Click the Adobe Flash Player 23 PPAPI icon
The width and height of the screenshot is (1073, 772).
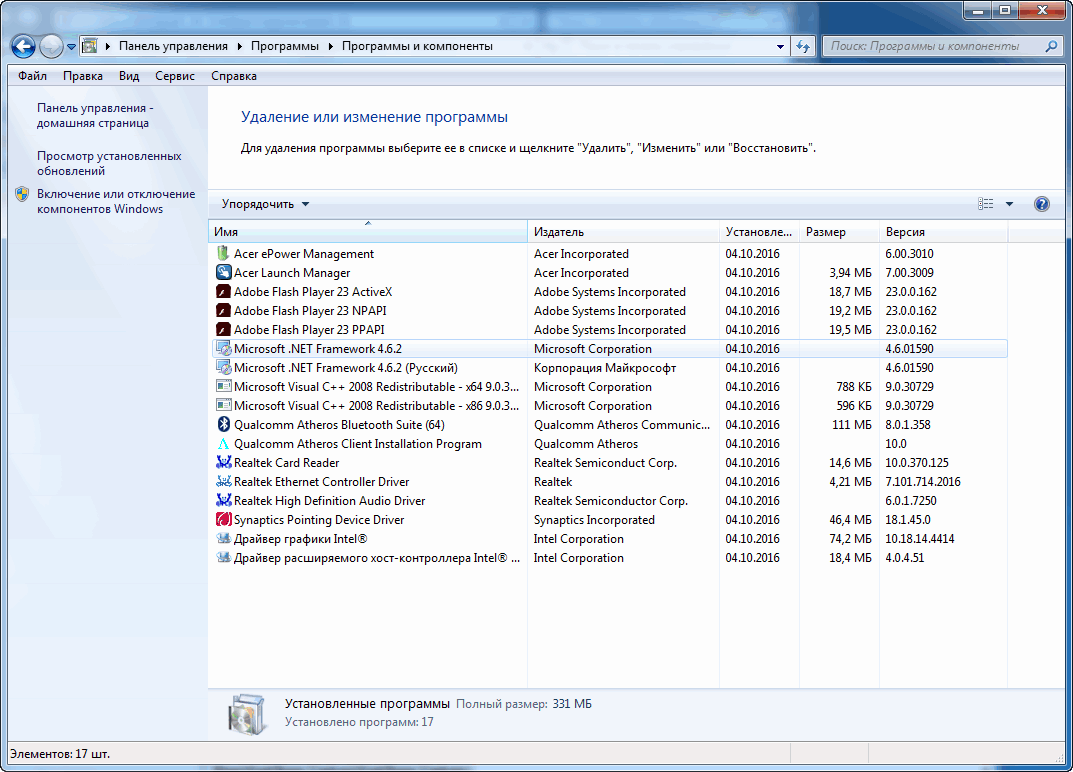(223, 330)
